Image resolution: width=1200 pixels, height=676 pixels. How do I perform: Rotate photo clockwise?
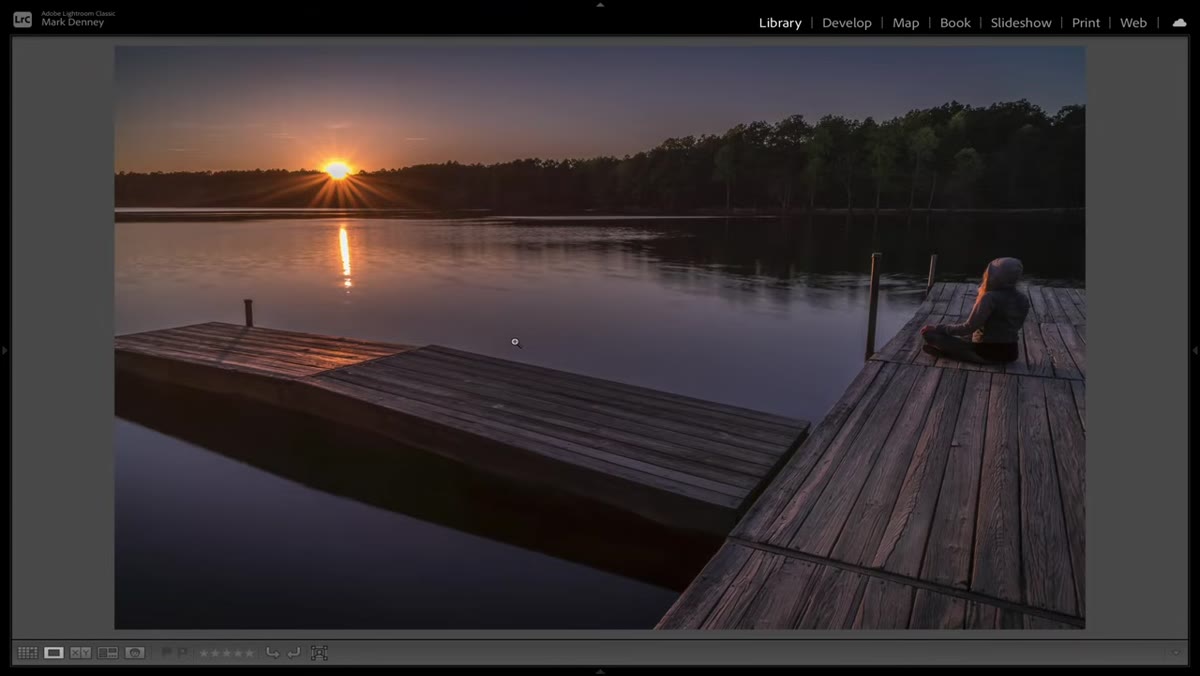[x=293, y=653]
